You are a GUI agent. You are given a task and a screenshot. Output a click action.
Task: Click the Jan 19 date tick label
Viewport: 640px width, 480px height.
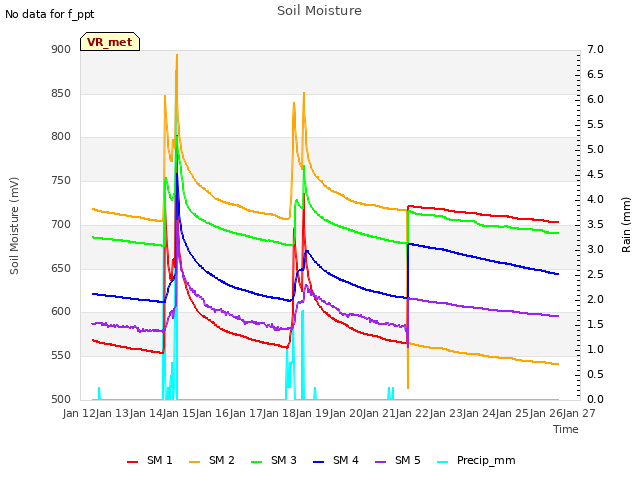pos(313,414)
